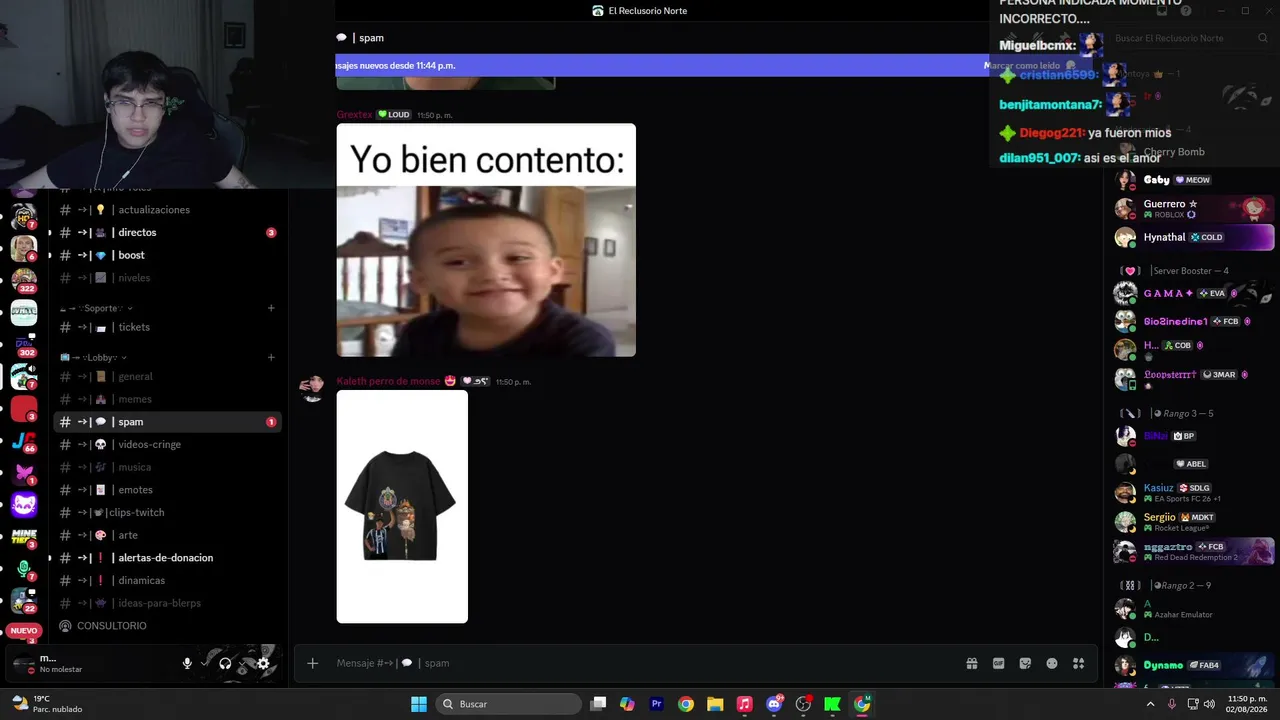Image resolution: width=1280 pixels, height=720 pixels.
Task: Open Grextex's user profile from message
Action: [x=354, y=115]
